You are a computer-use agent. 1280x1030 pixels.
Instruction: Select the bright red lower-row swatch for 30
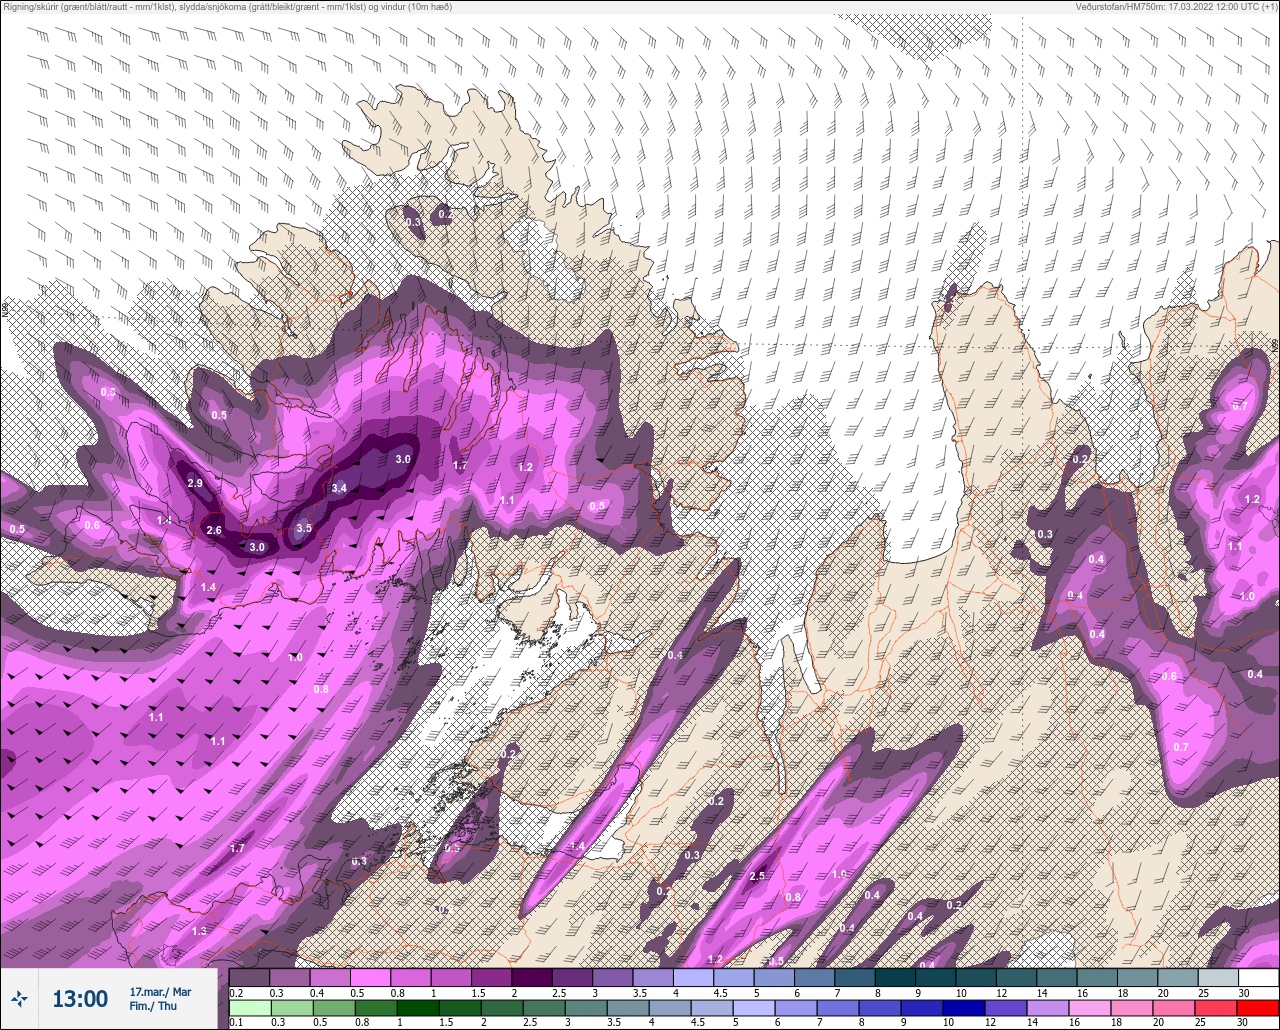tap(1258, 1007)
